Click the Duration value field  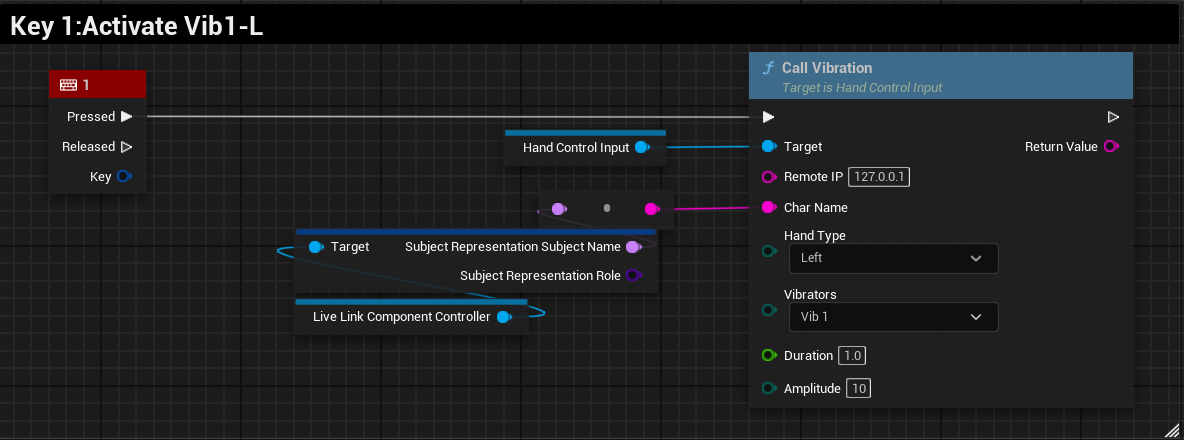(x=852, y=356)
